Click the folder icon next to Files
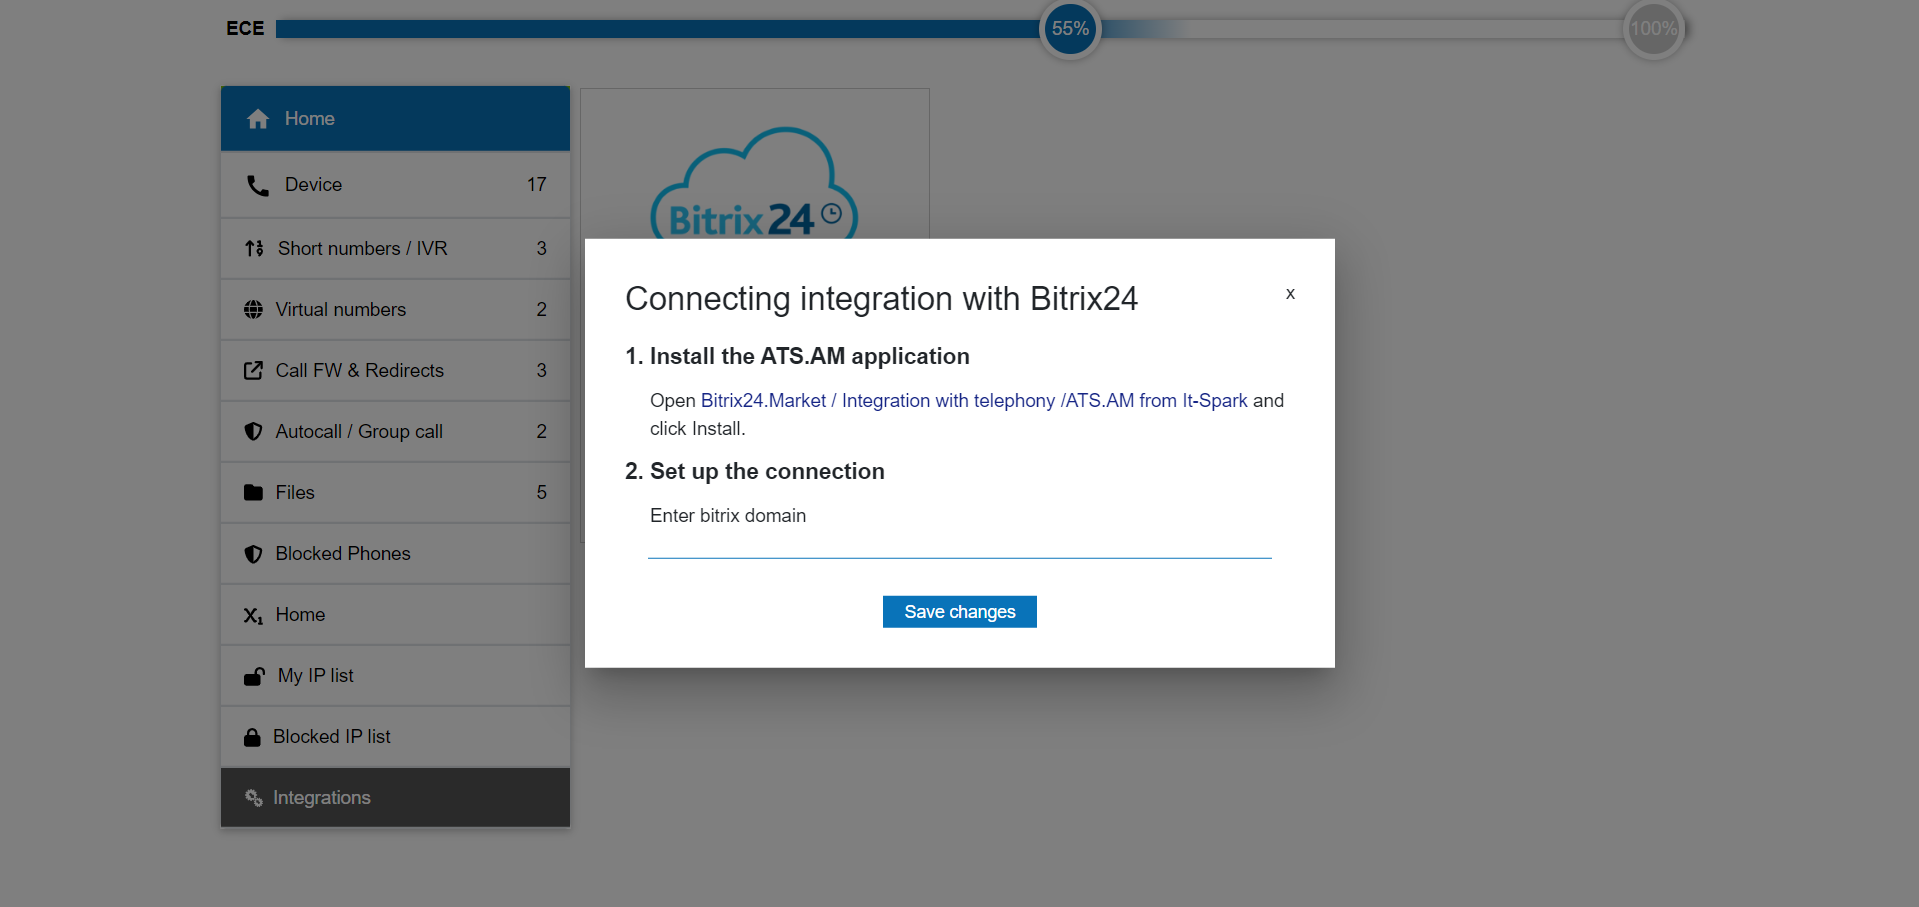This screenshot has height=907, width=1919. click(254, 493)
